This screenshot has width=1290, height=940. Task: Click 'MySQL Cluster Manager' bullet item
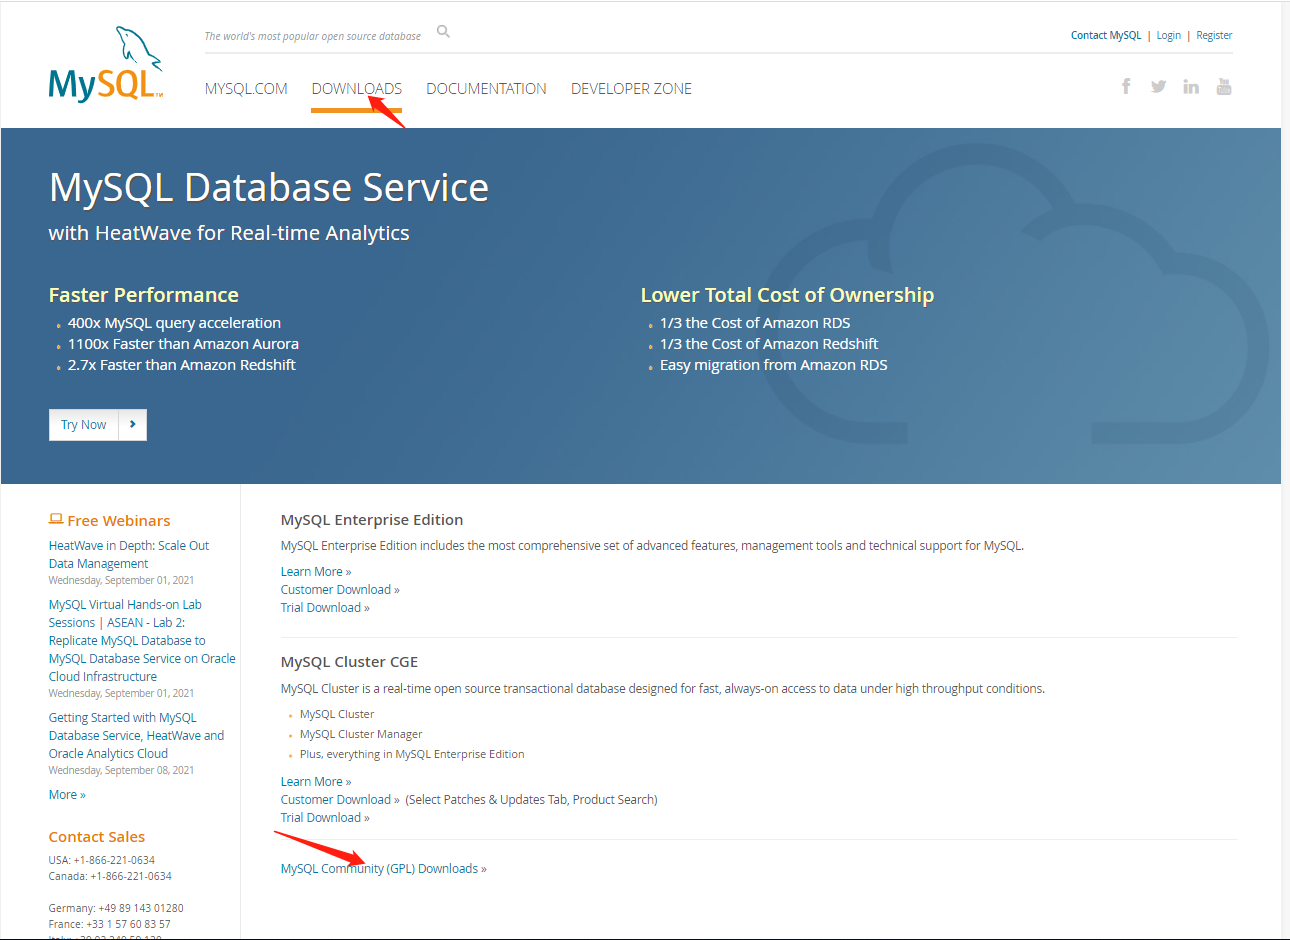tap(361, 734)
